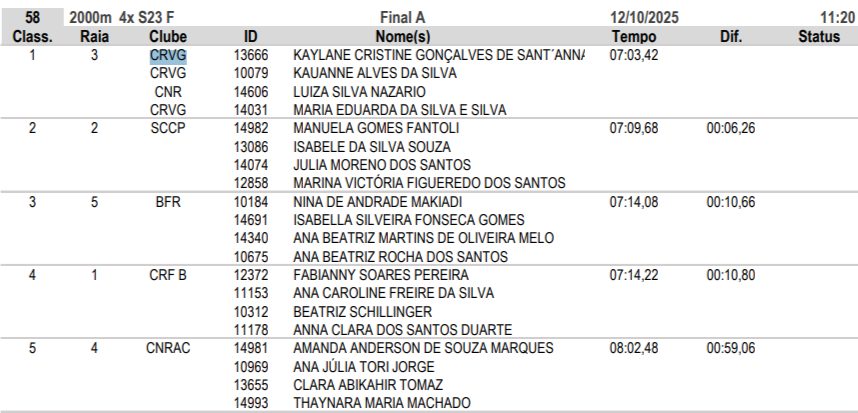Select the time 07:09,68
This screenshot has width=858, height=413.
click(634, 129)
